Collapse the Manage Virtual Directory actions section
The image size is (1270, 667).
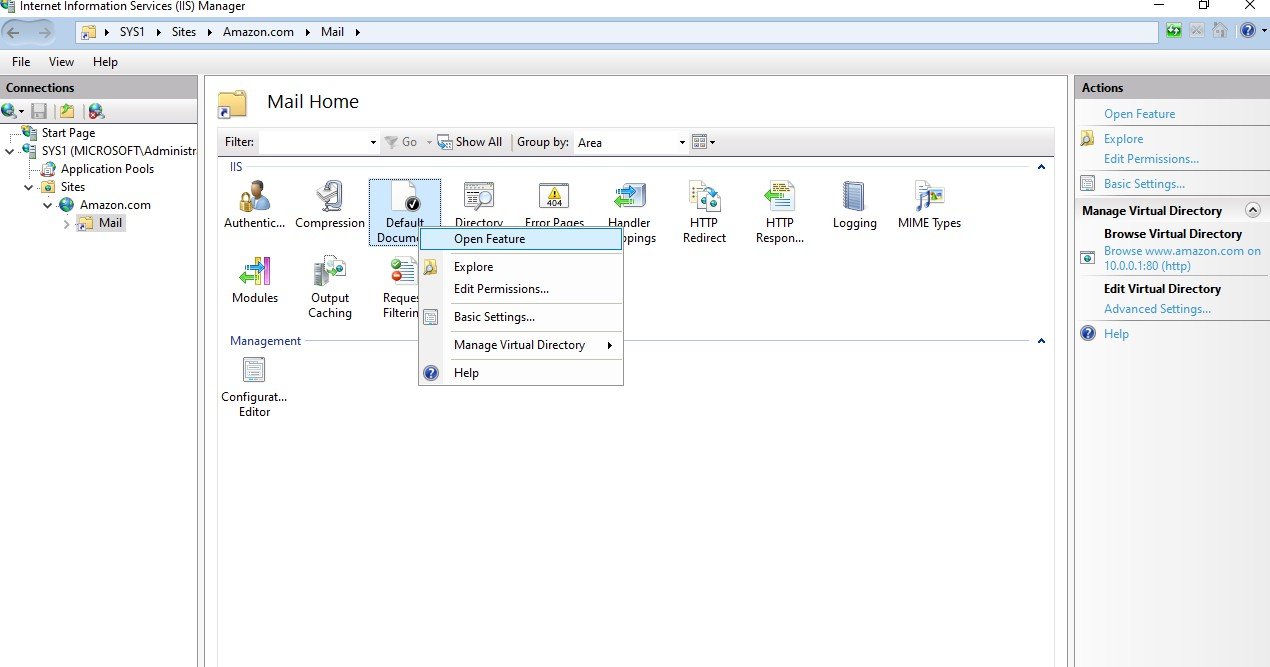[1252, 211]
